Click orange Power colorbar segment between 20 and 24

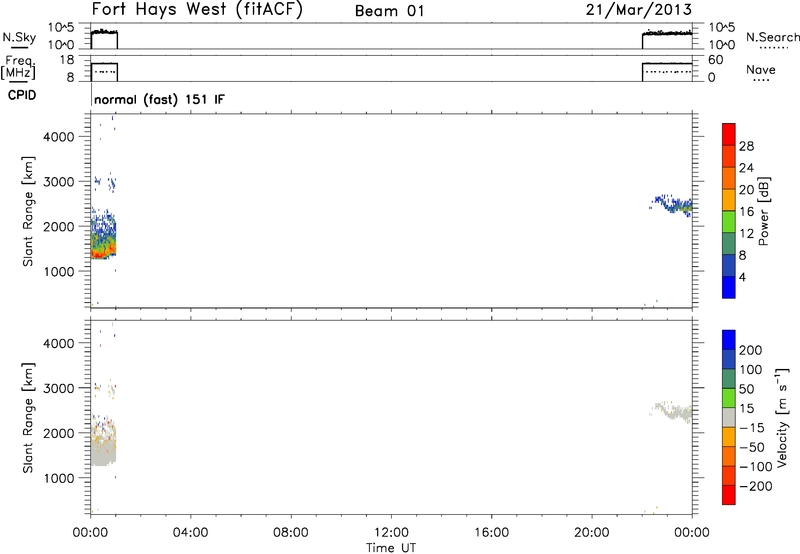pyautogui.click(x=729, y=178)
